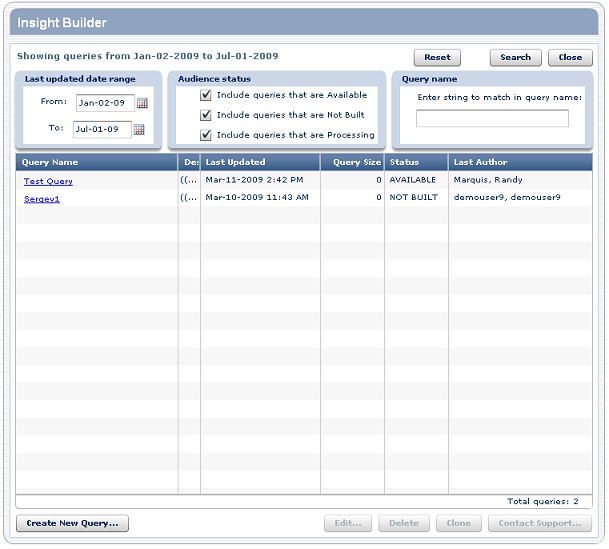Click the From date input field
609x549 pixels.
103,103
